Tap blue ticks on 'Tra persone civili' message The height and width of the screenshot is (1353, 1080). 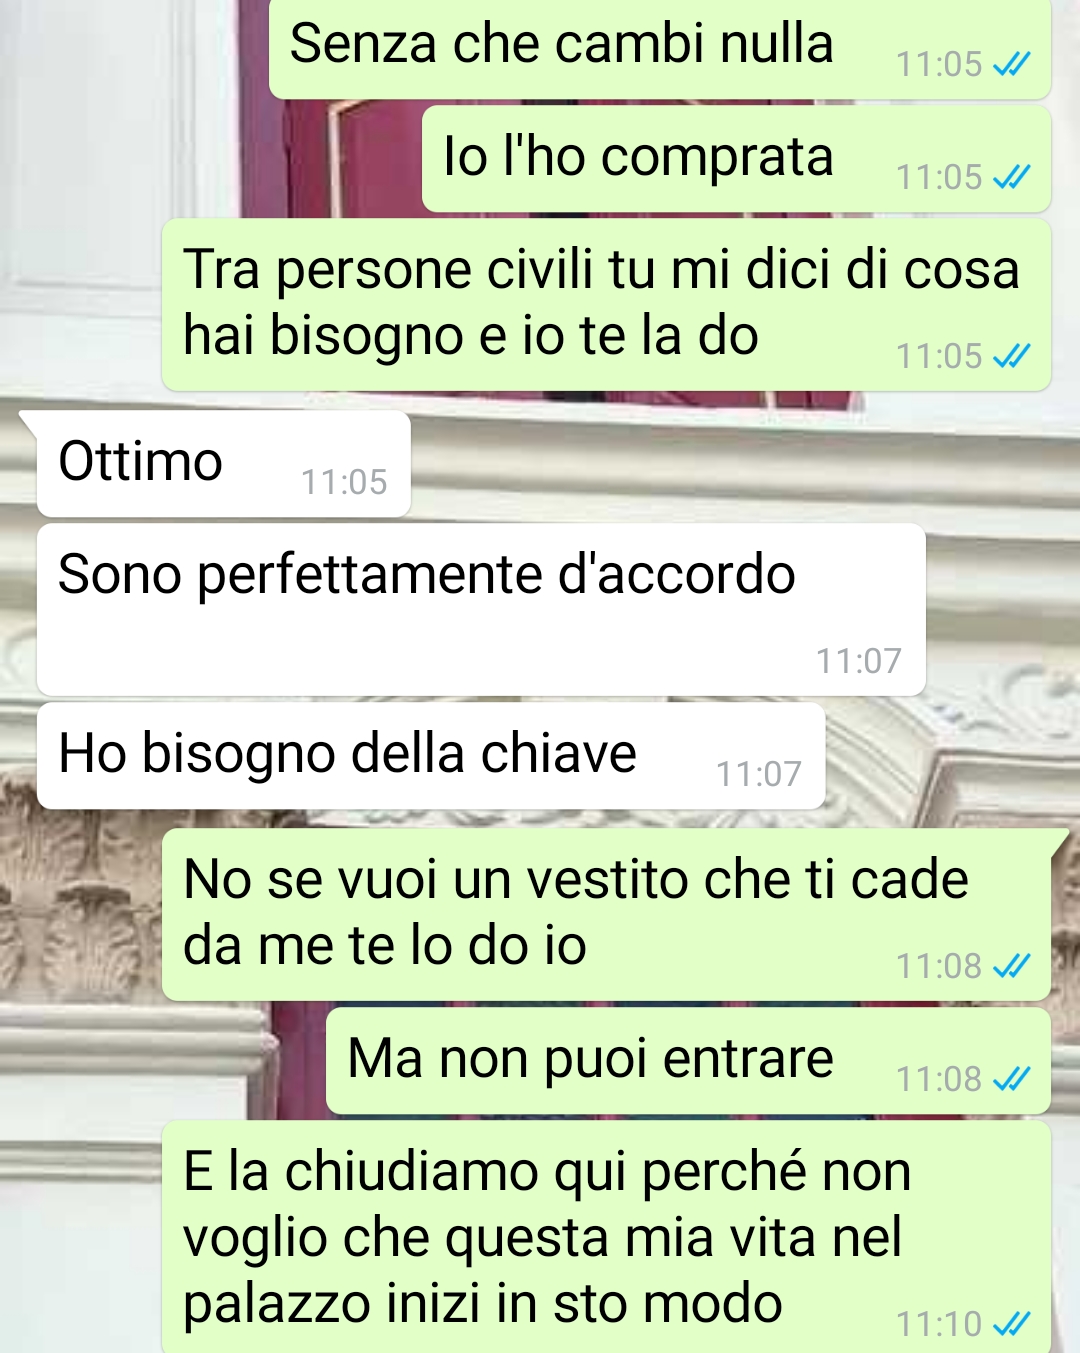(1011, 356)
